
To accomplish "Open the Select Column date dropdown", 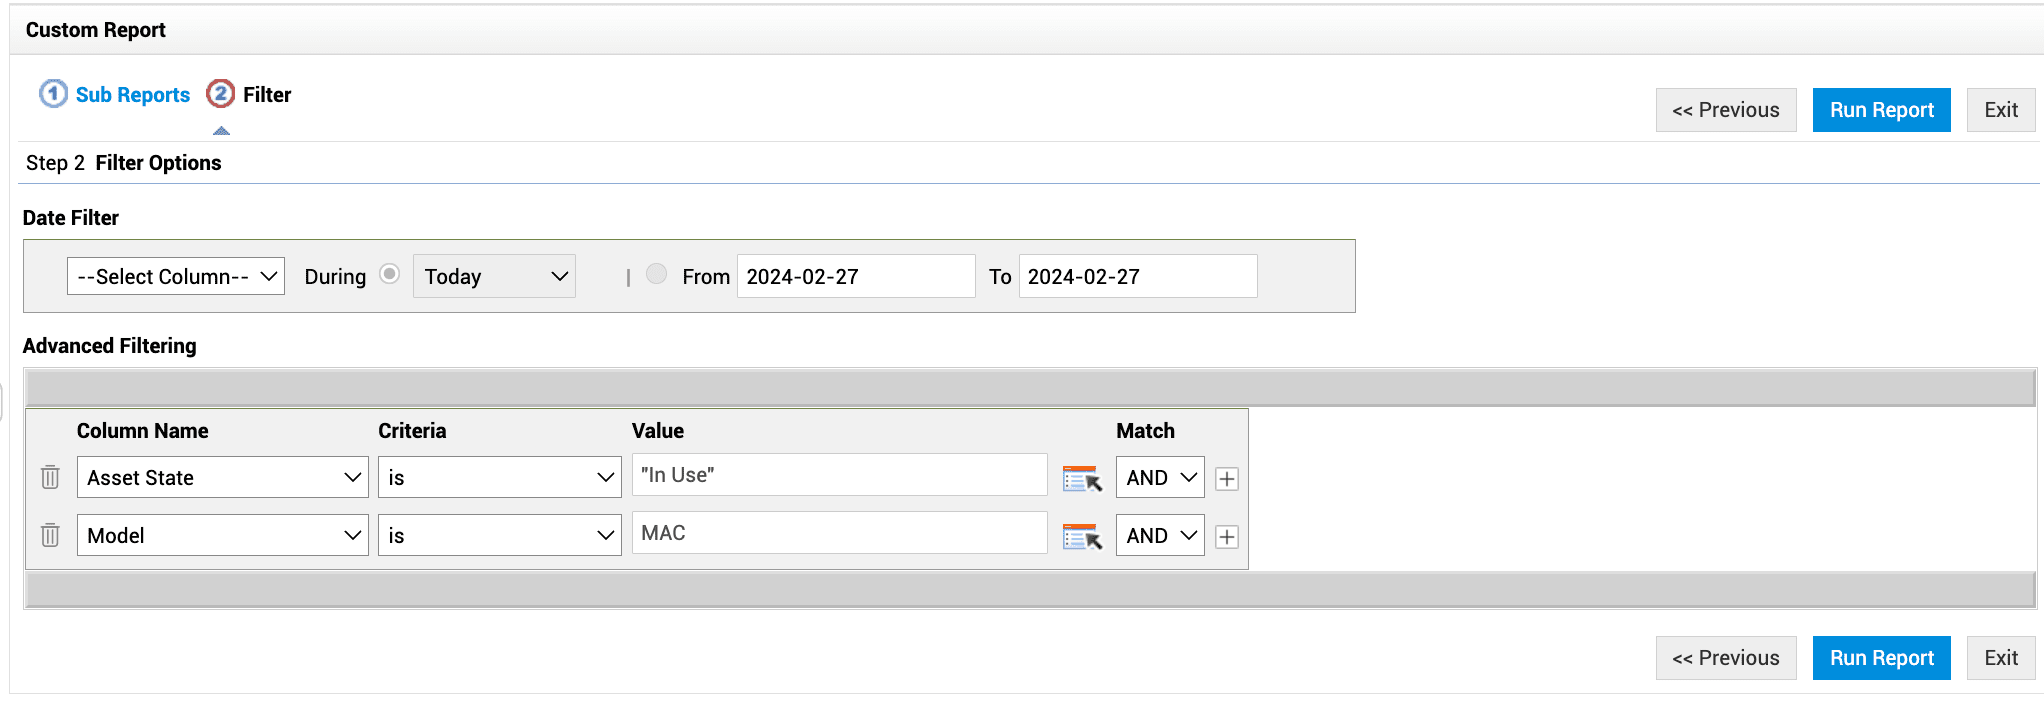I will pos(176,276).
